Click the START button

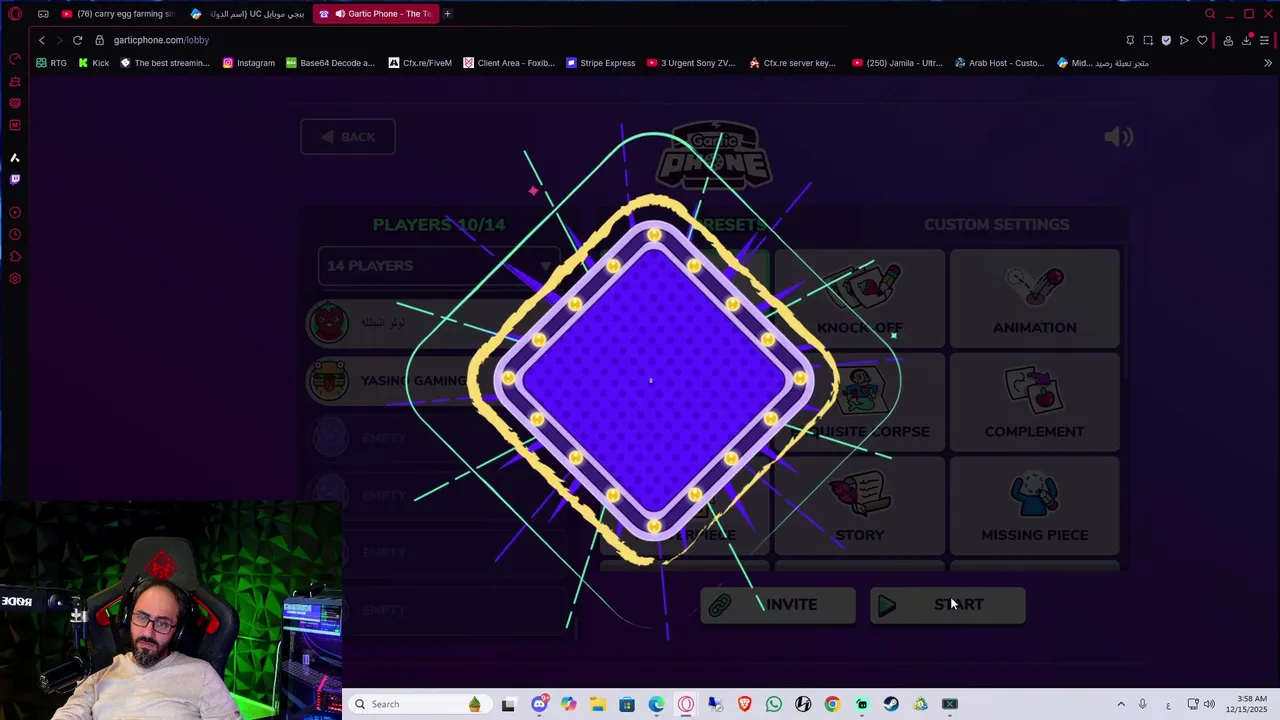click(948, 605)
